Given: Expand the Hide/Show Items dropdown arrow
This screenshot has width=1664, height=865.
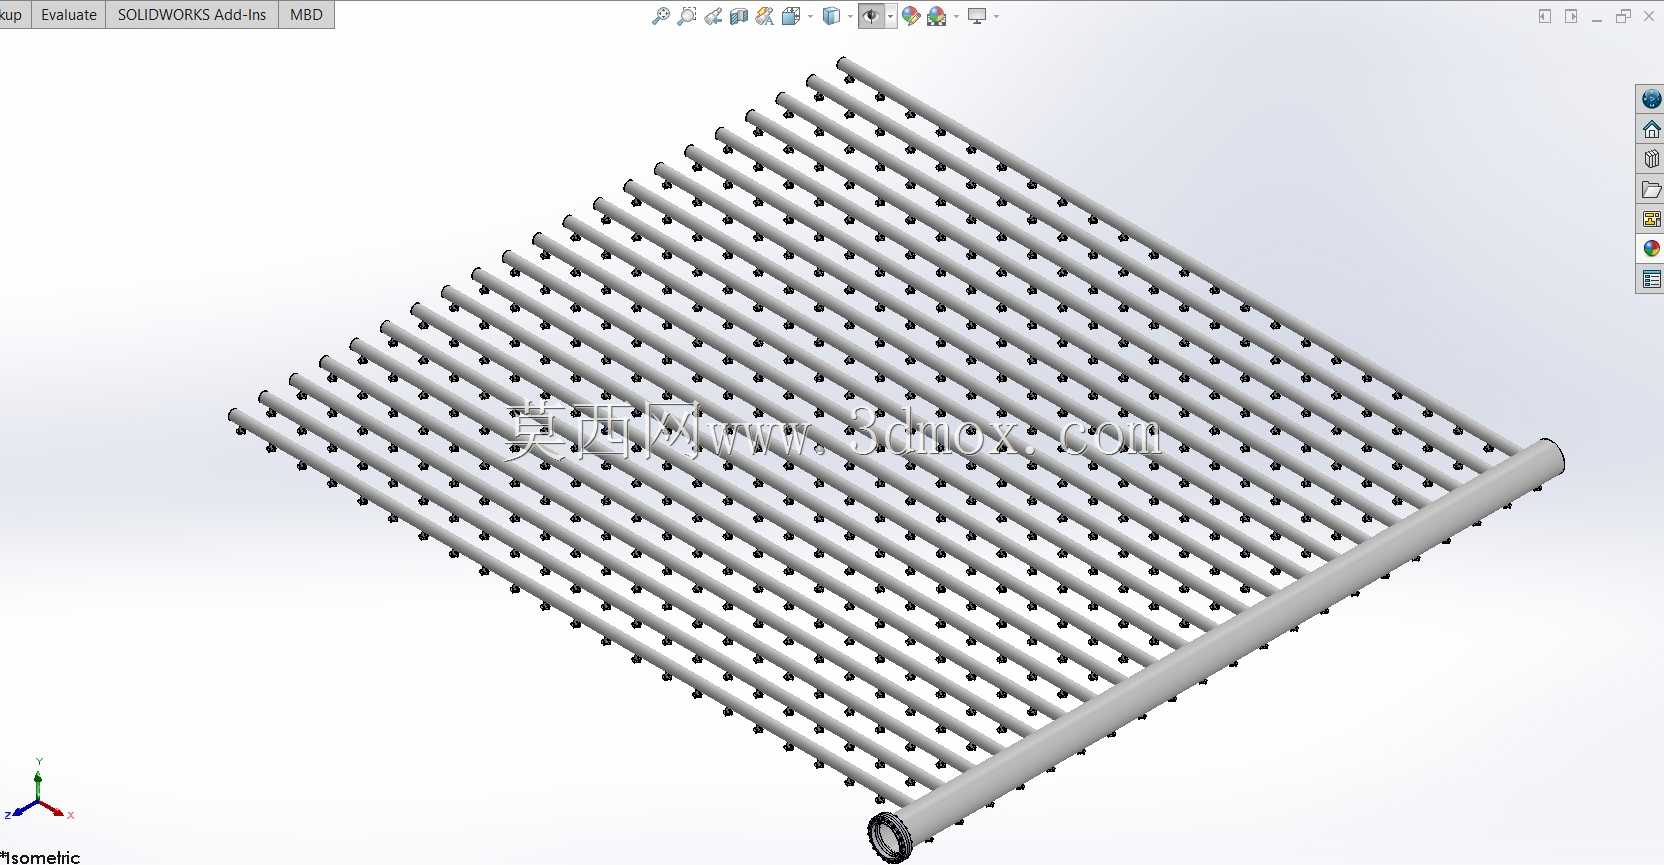Looking at the screenshot, I should click(890, 16).
